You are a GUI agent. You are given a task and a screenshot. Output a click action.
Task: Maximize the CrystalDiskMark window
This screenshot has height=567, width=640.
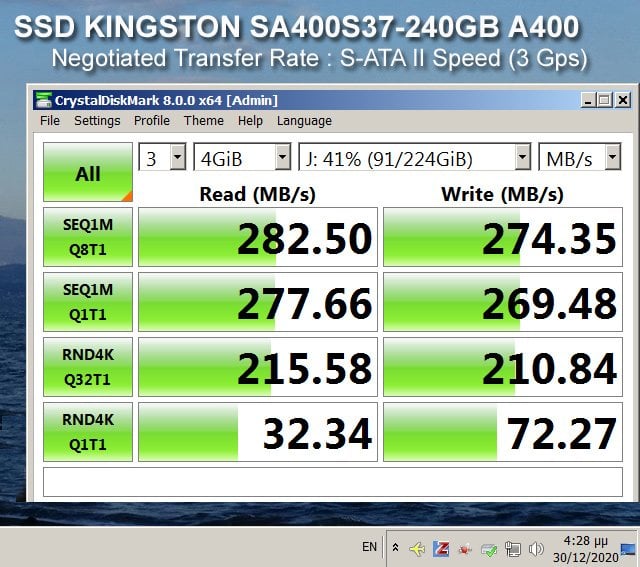coord(604,100)
